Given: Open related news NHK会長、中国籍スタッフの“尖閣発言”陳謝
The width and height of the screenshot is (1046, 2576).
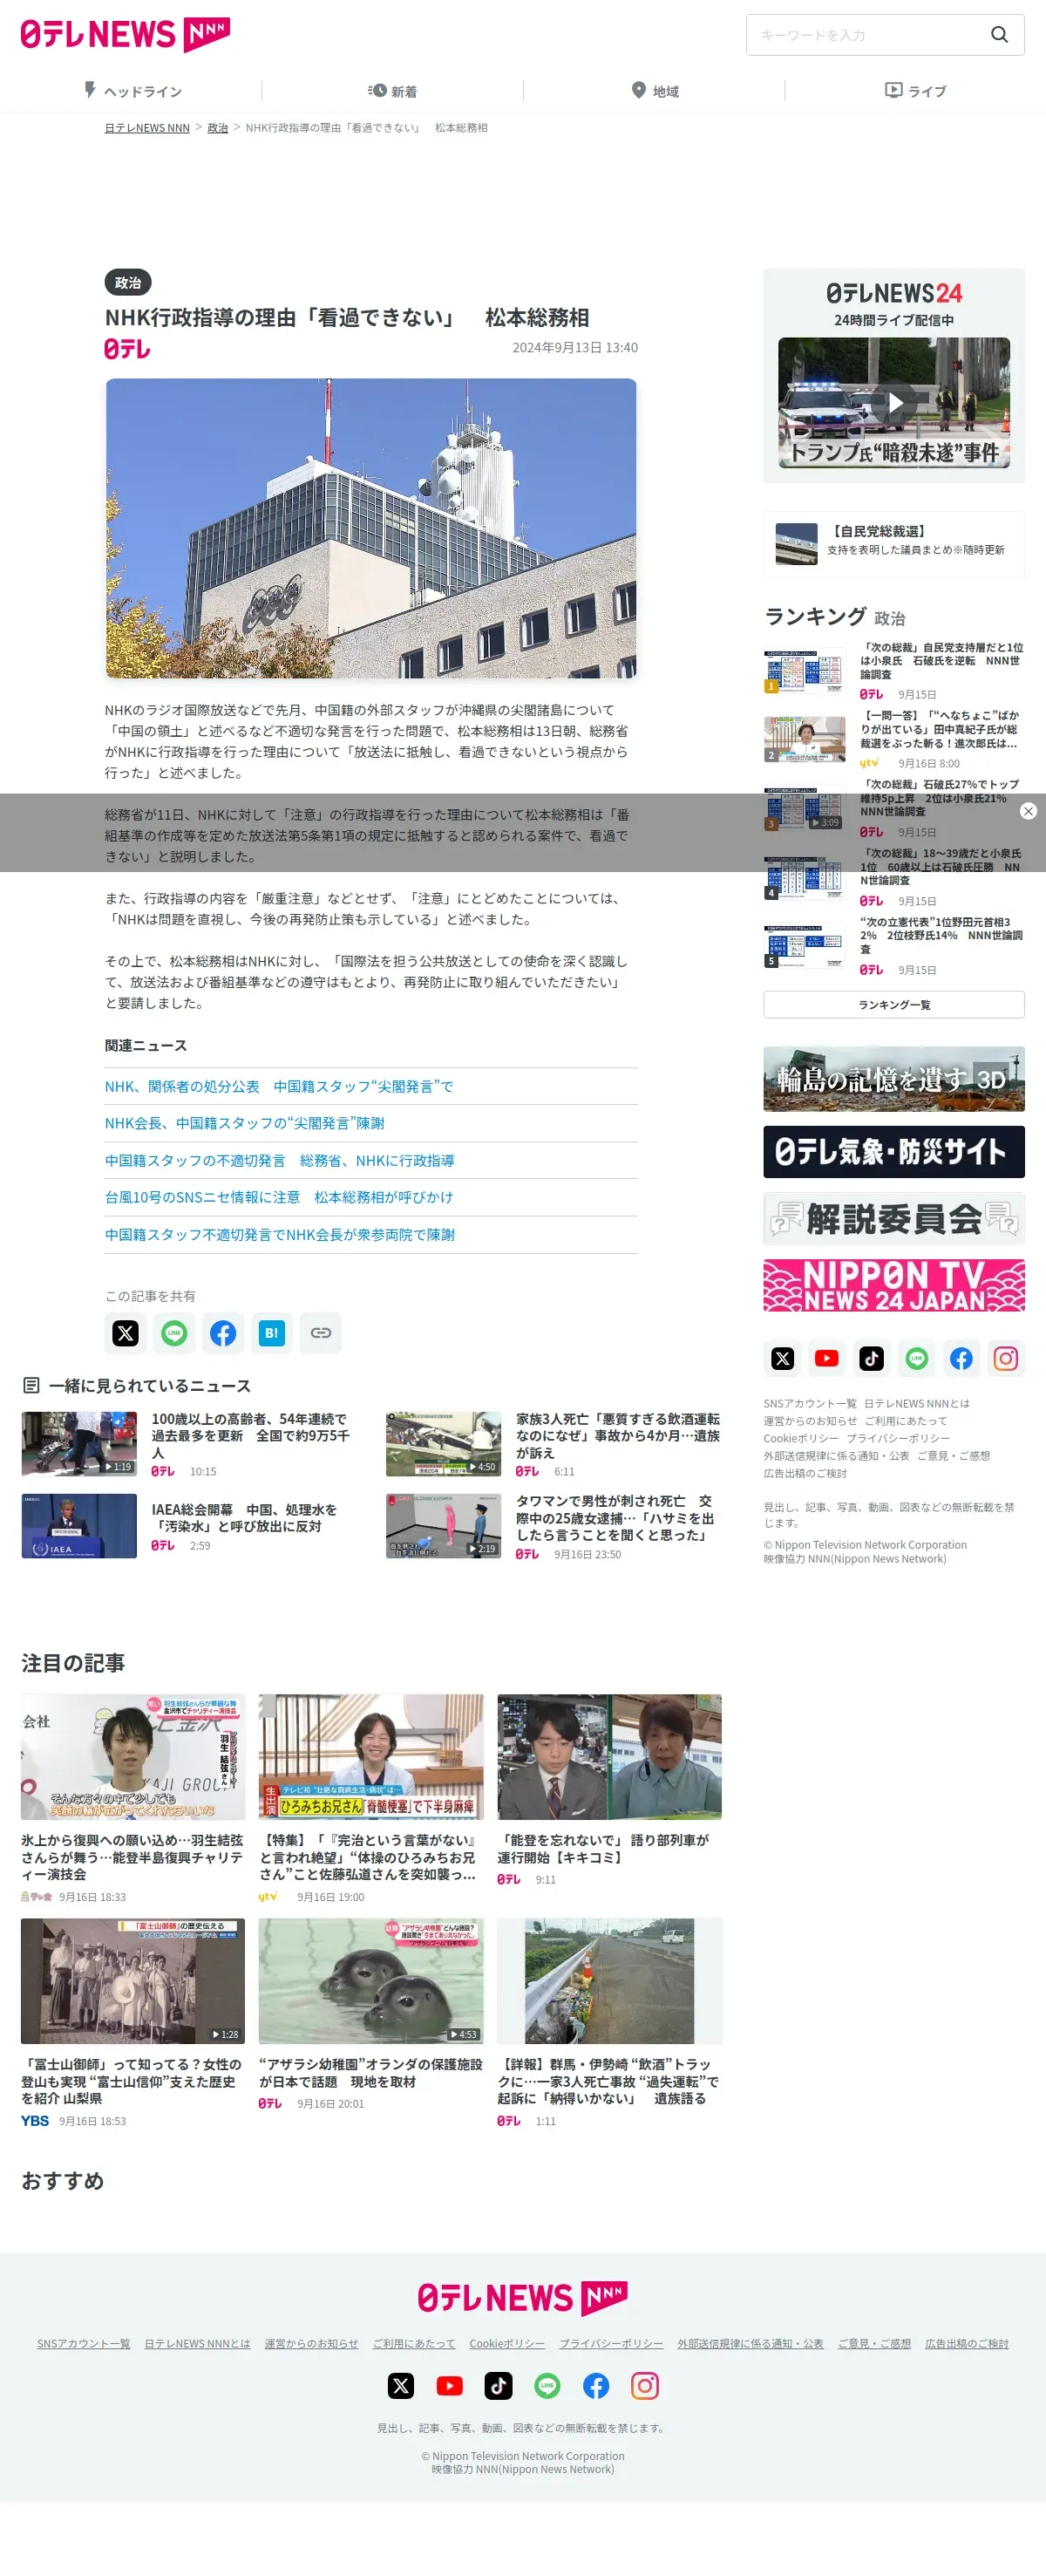Looking at the screenshot, I should [245, 1123].
